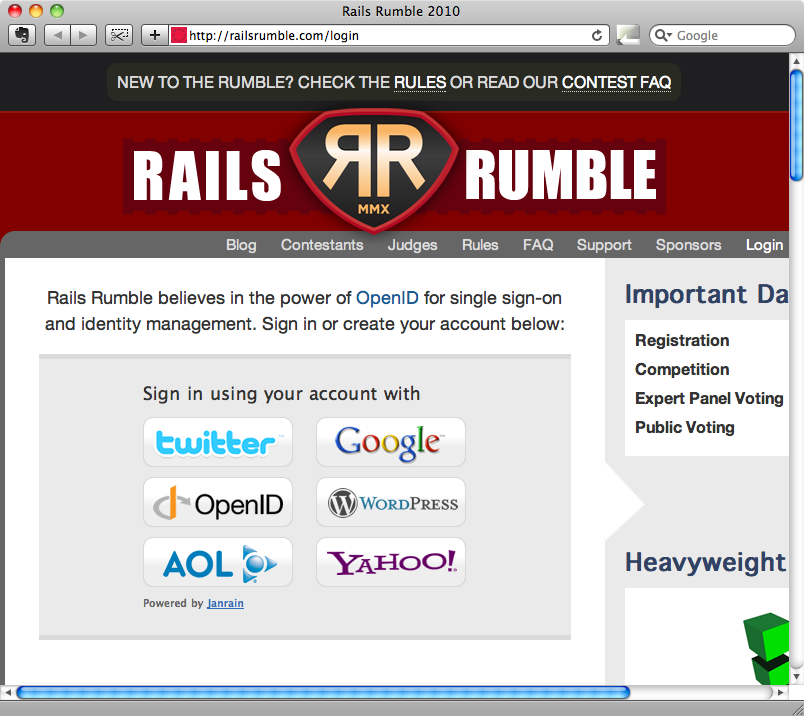Viewport: 804px width, 716px height.
Task: Sign in with the Twitter logo button
Action: pyautogui.click(x=218, y=442)
